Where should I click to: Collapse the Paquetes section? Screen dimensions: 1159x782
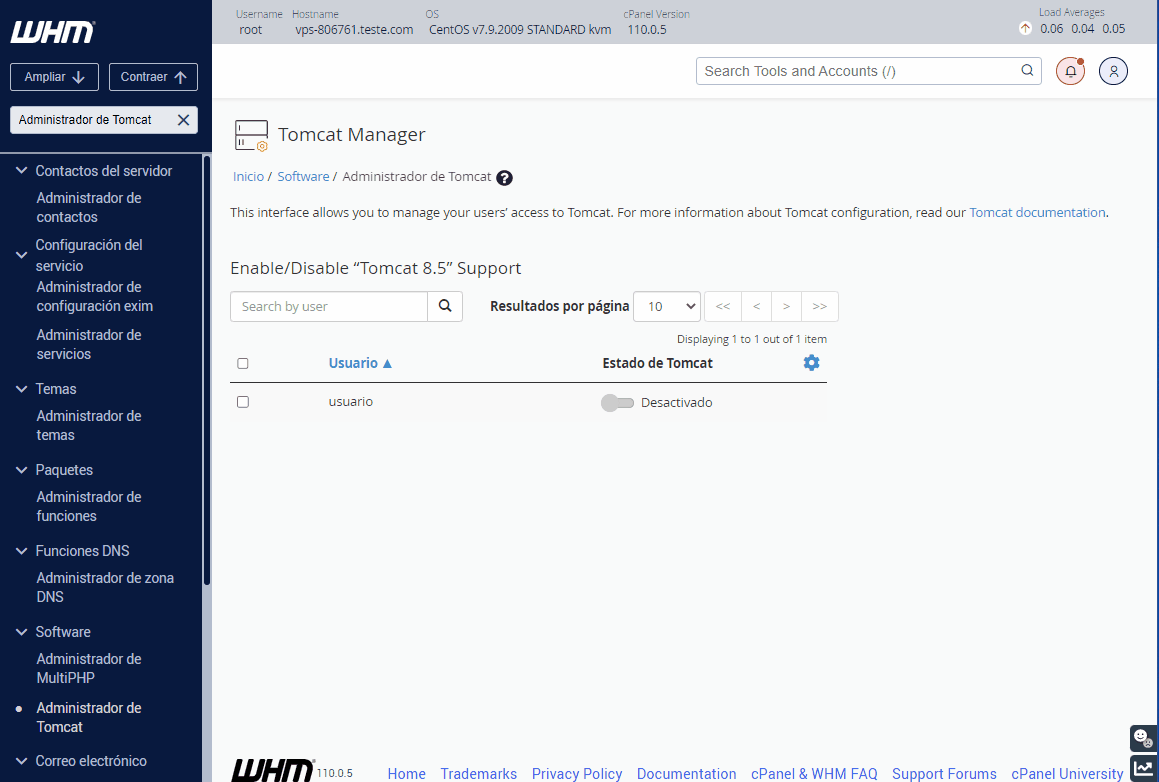click(21, 470)
